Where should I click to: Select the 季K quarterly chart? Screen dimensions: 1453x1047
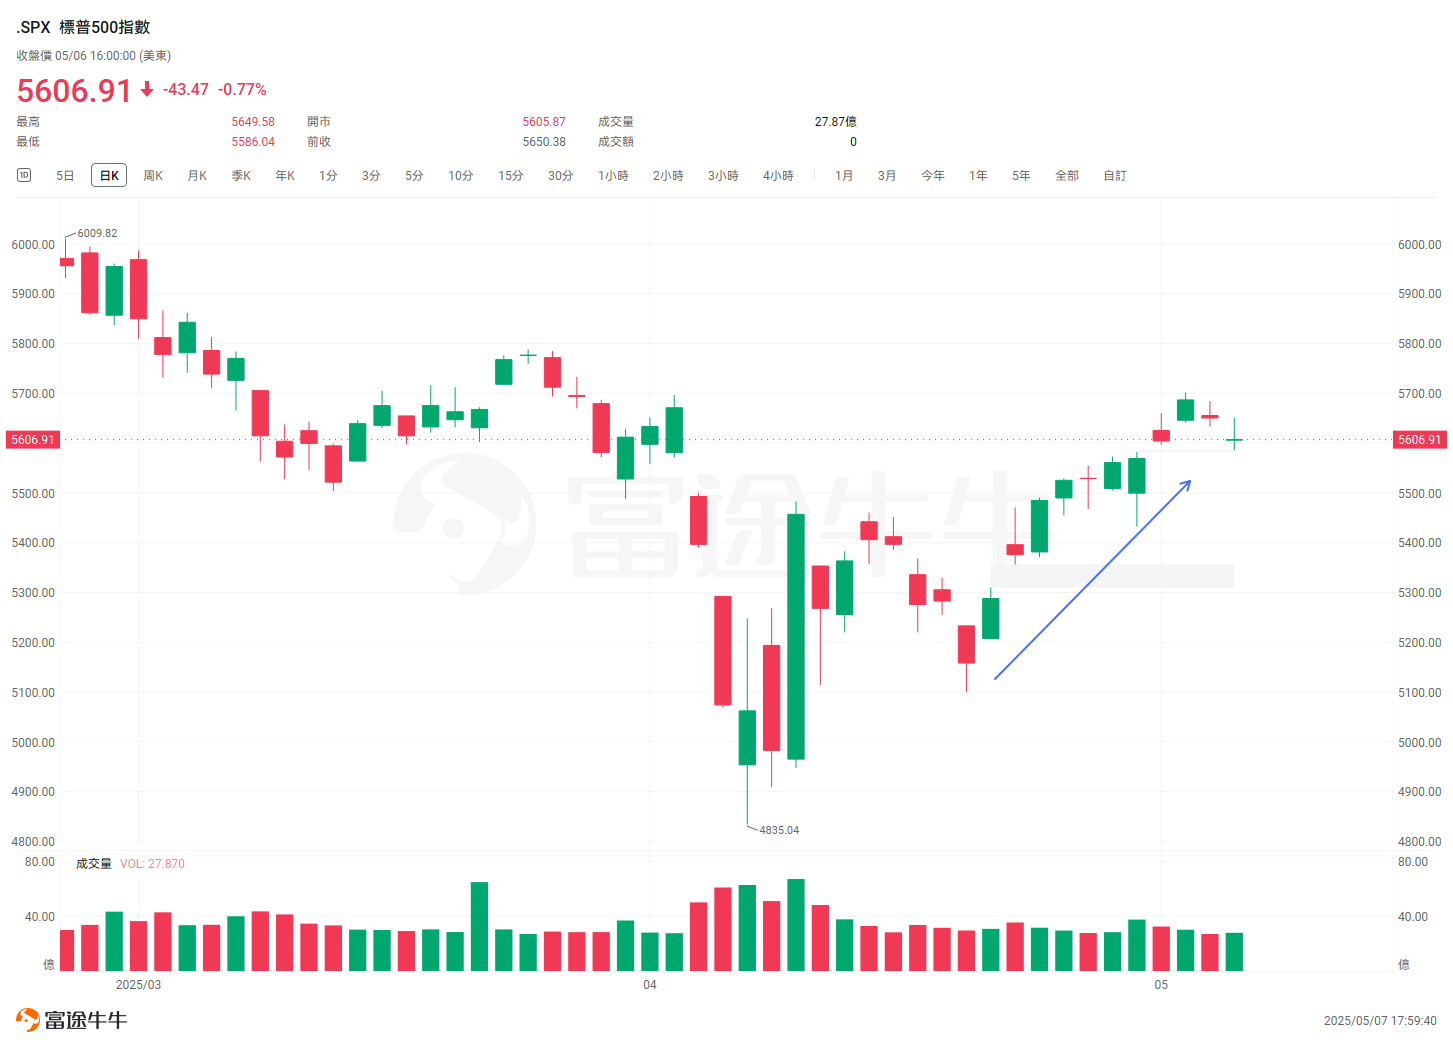tap(241, 176)
